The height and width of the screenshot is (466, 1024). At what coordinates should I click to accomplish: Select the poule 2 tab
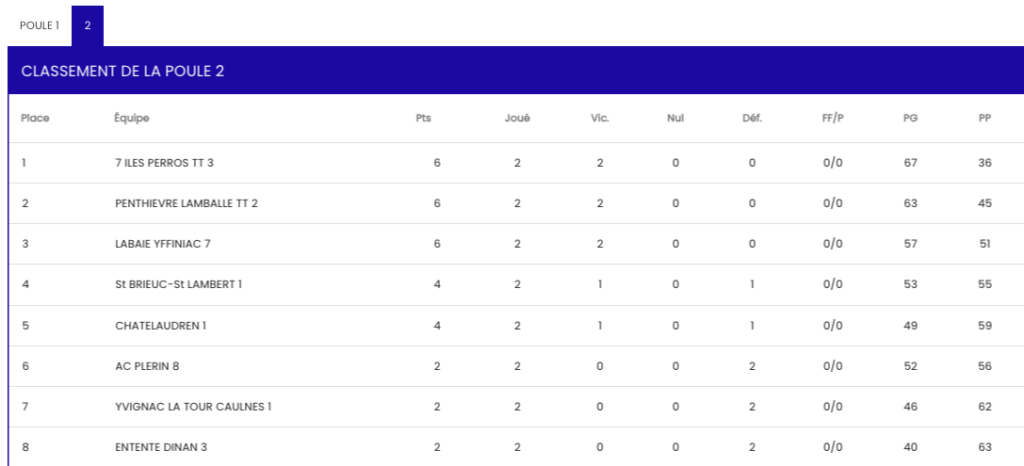pos(87,25)
